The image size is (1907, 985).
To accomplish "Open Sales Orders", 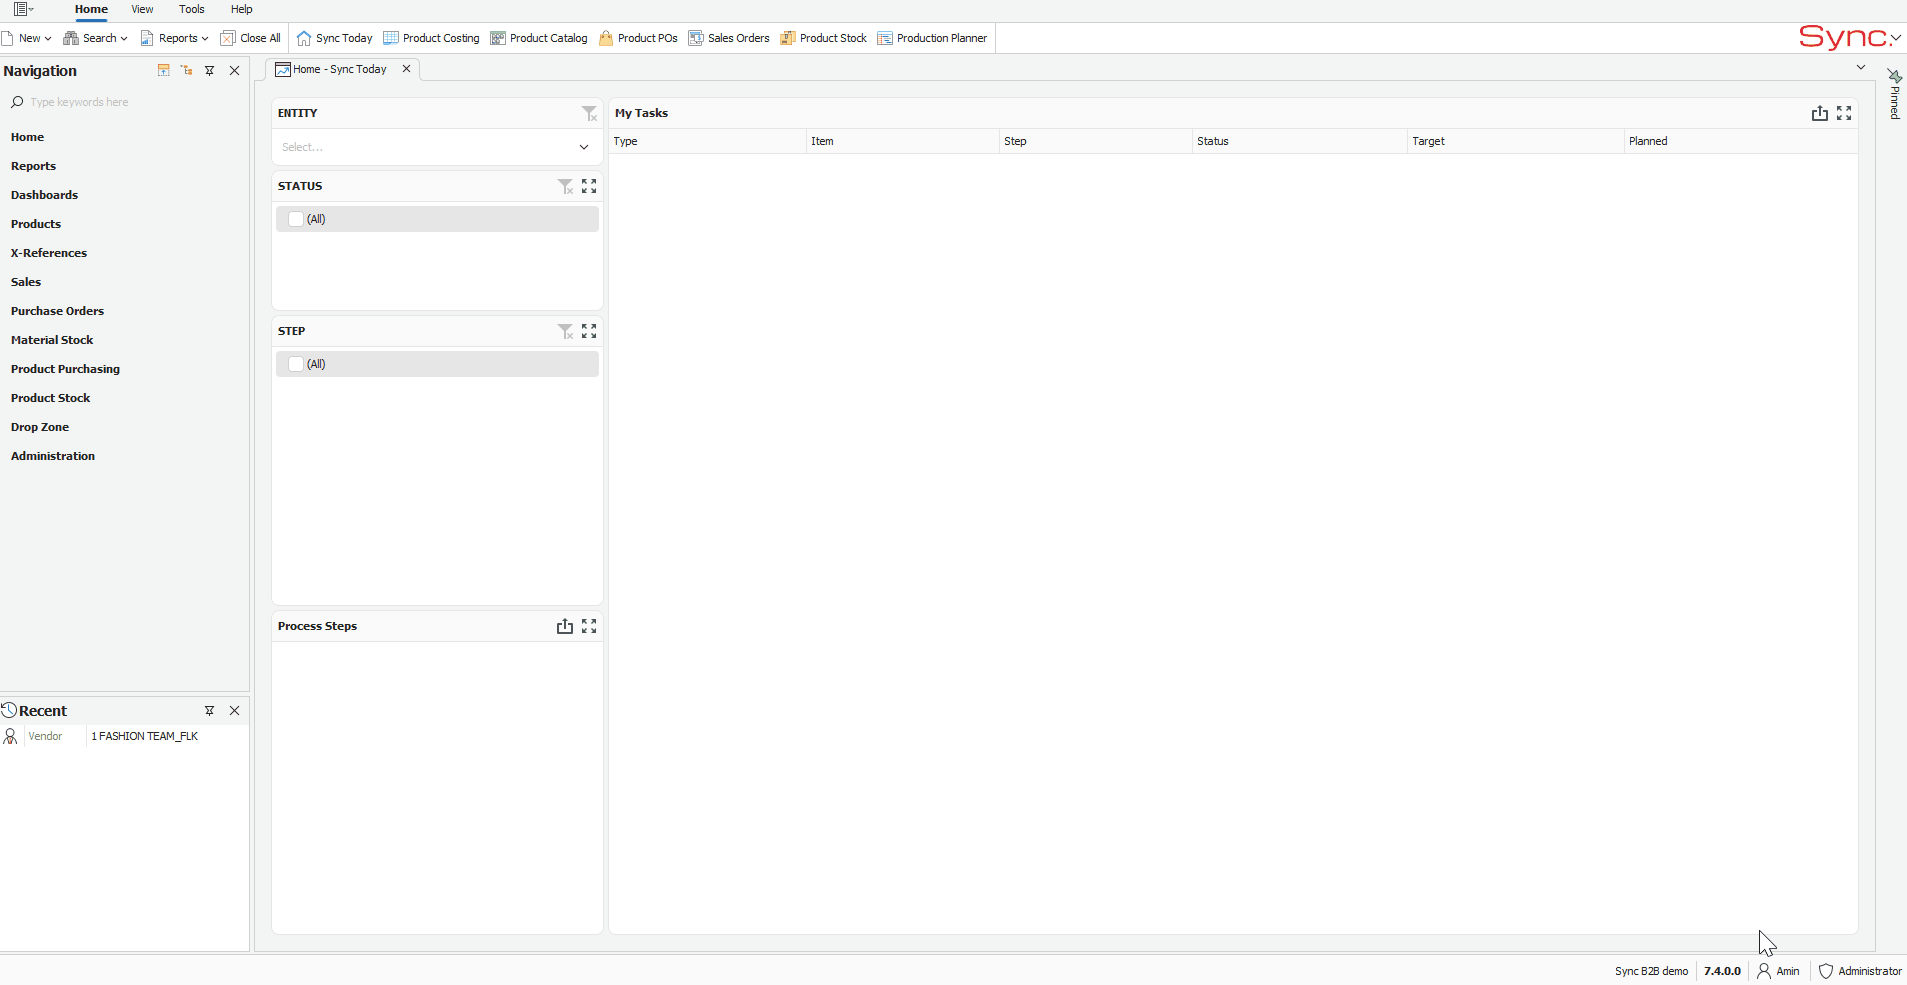I will [728, 38].
